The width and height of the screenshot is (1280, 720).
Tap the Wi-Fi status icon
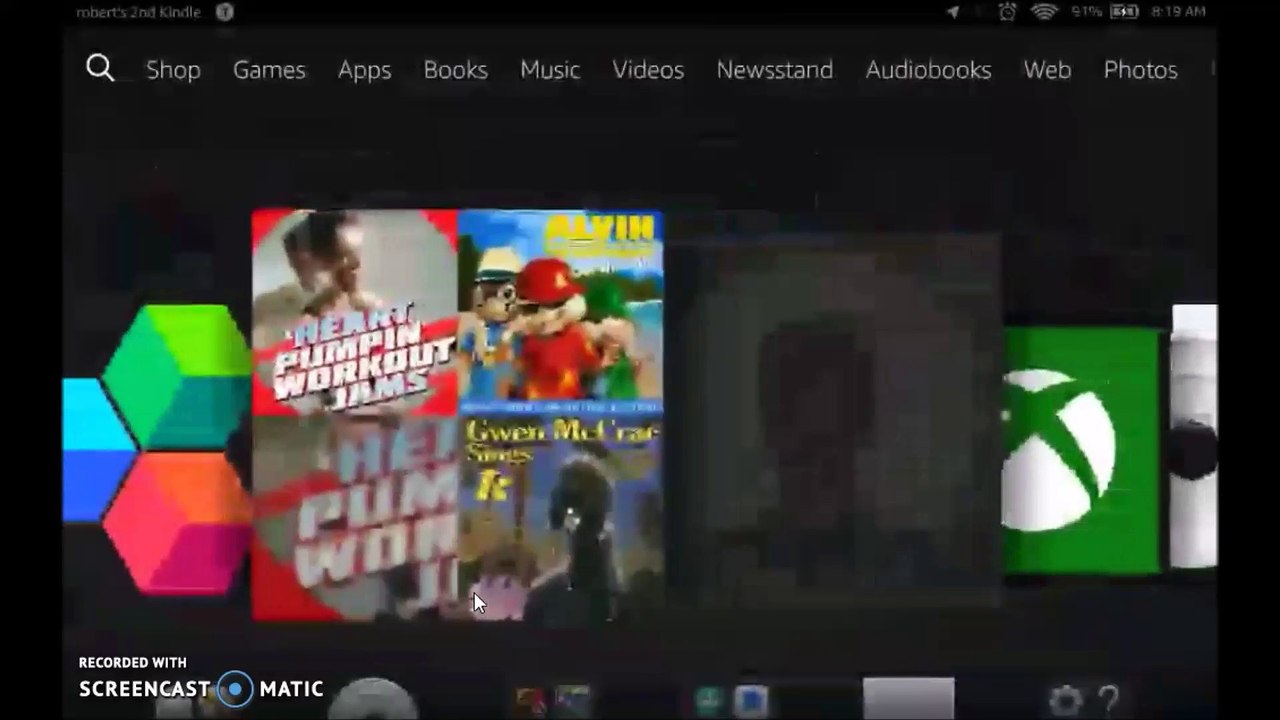point(1044,12)
